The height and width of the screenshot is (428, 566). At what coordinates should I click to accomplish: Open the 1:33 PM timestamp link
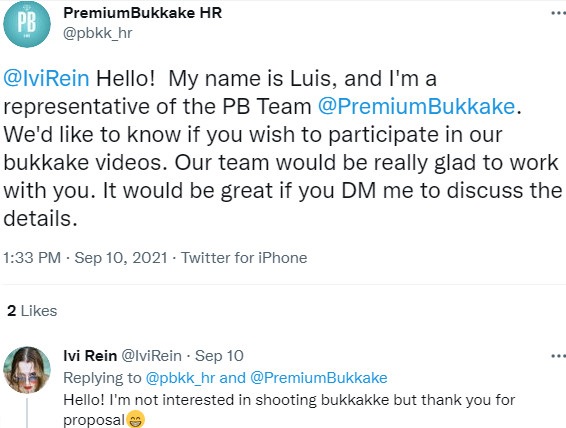point(32,258)
